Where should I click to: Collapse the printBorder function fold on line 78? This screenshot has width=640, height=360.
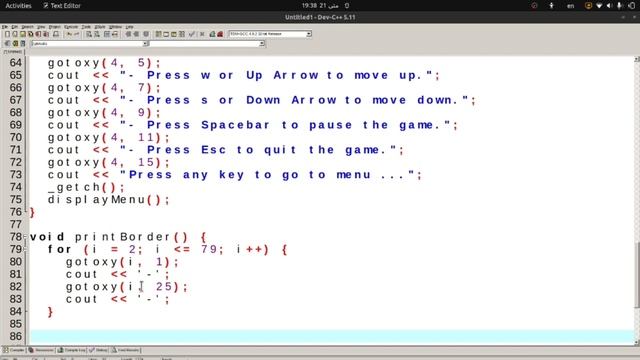pos(25,237)
